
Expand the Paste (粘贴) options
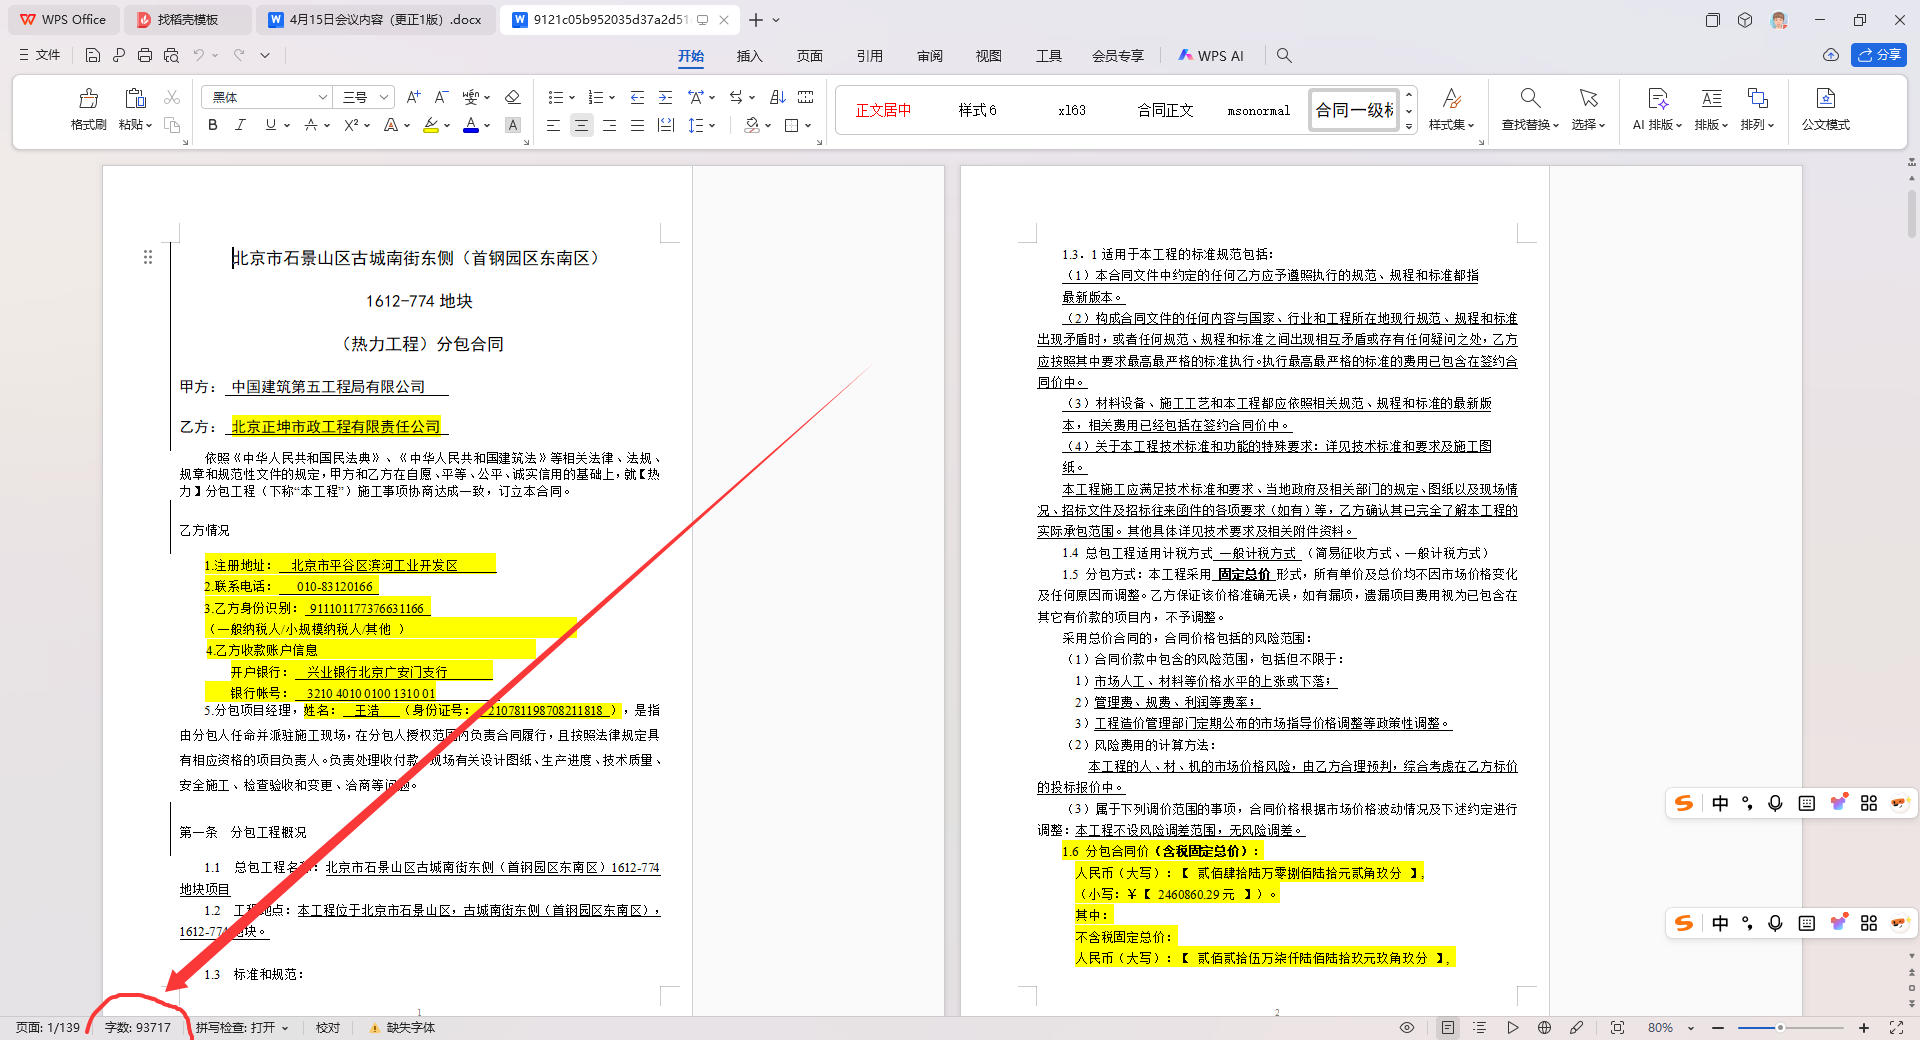click(135, 125)
